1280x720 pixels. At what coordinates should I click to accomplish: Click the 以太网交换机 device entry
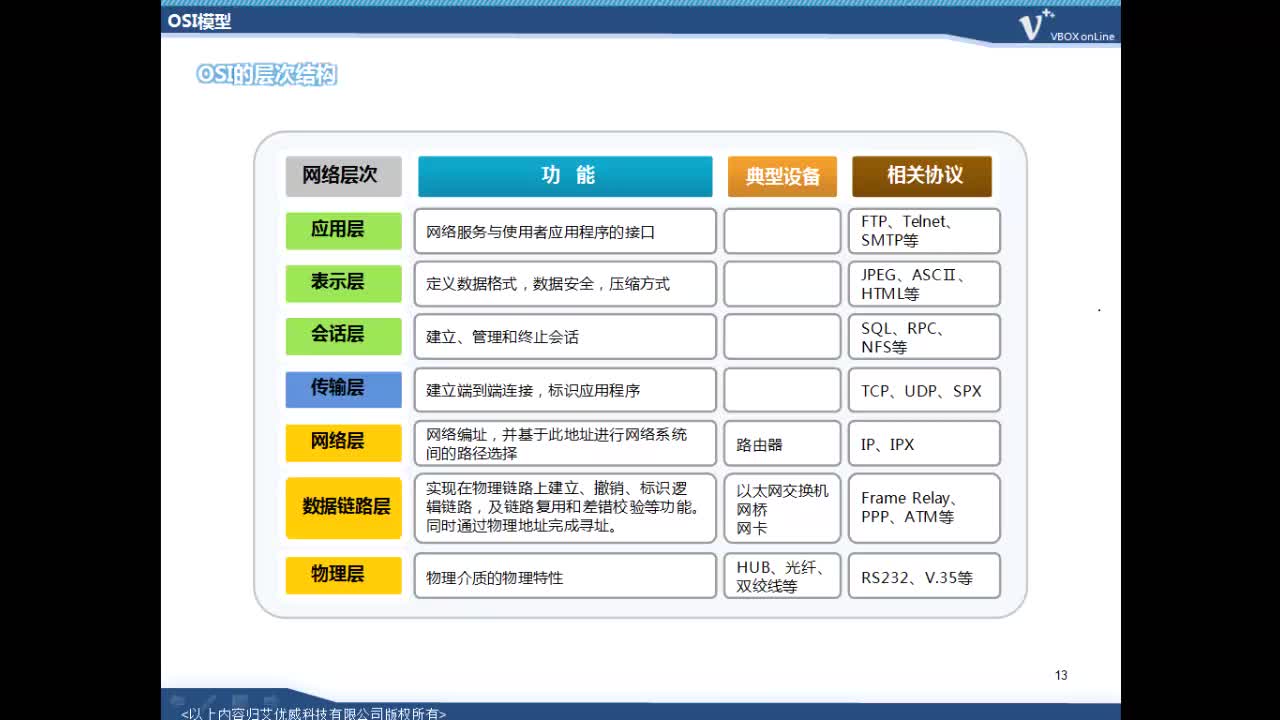point(782,491)
